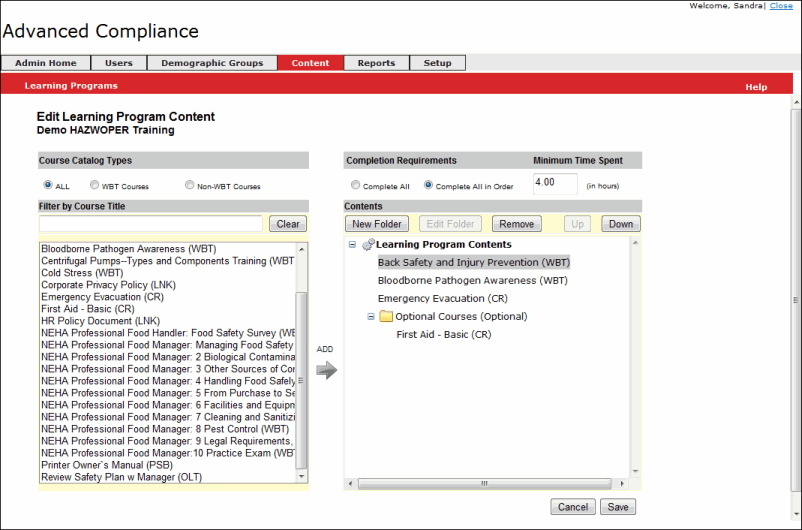Open the Content tab
802x530 pixels.
click(310, 63)
